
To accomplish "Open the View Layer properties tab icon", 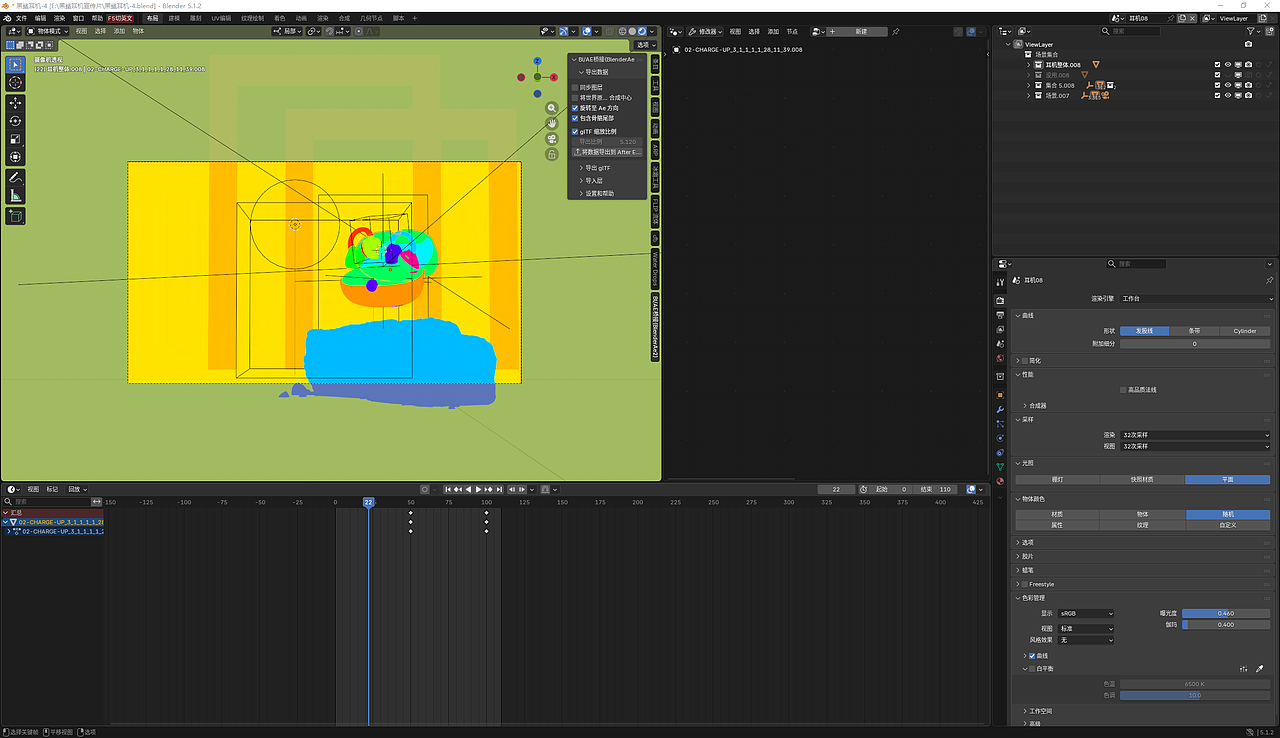I will [x=1000, y=329].
